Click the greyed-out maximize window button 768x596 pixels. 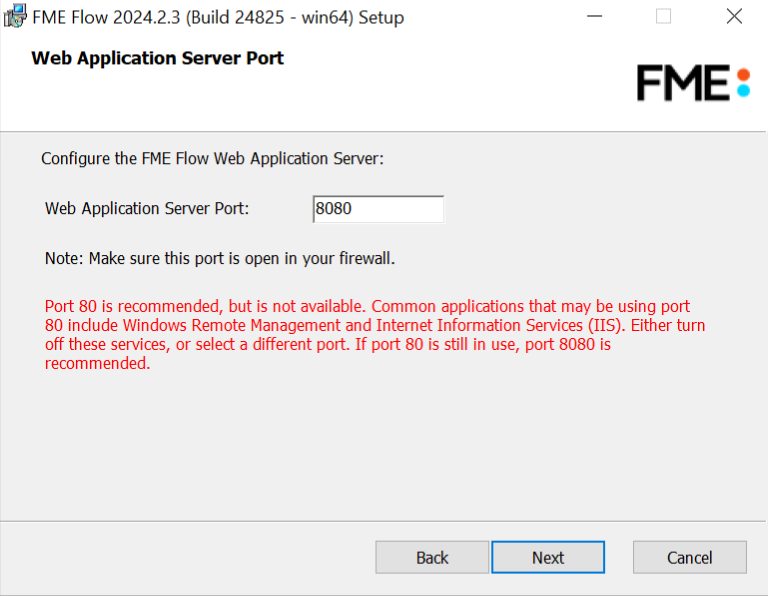pos(663,16)
